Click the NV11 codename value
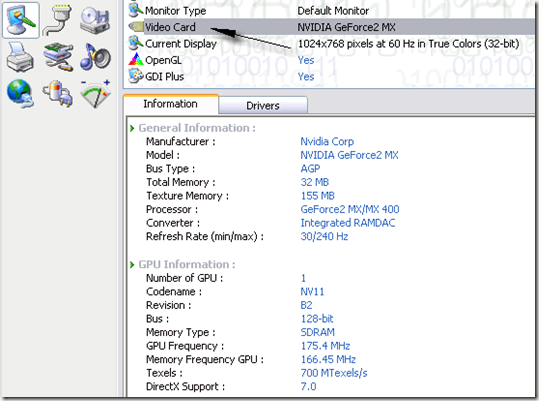 pyautogui.click(x=312, y=292)
